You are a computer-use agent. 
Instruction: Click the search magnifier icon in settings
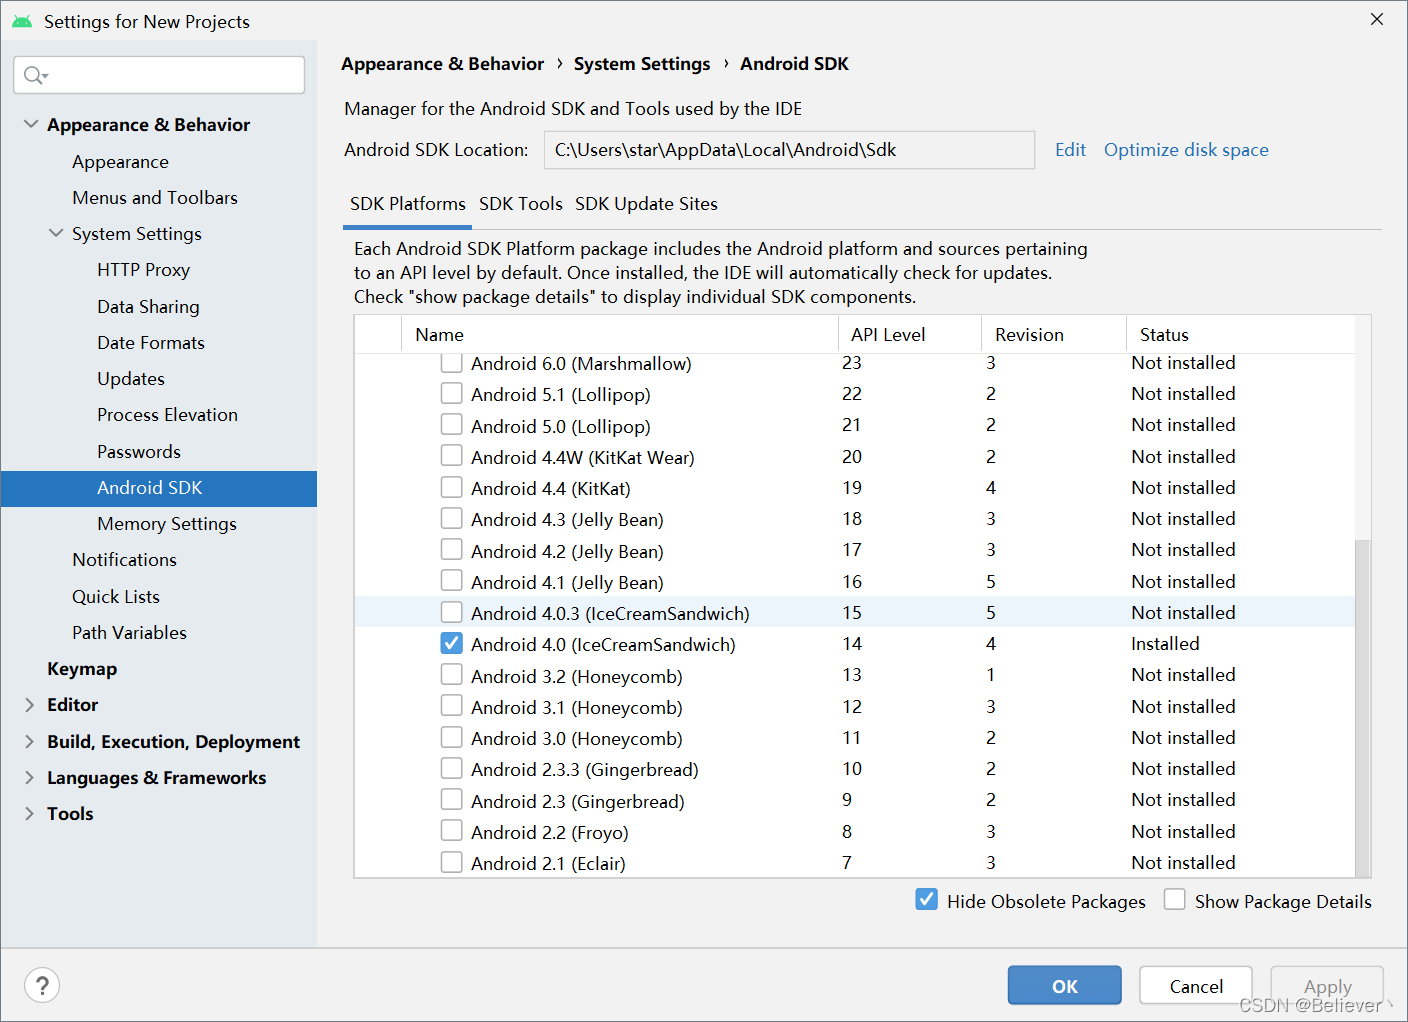(x=34, y=75)
